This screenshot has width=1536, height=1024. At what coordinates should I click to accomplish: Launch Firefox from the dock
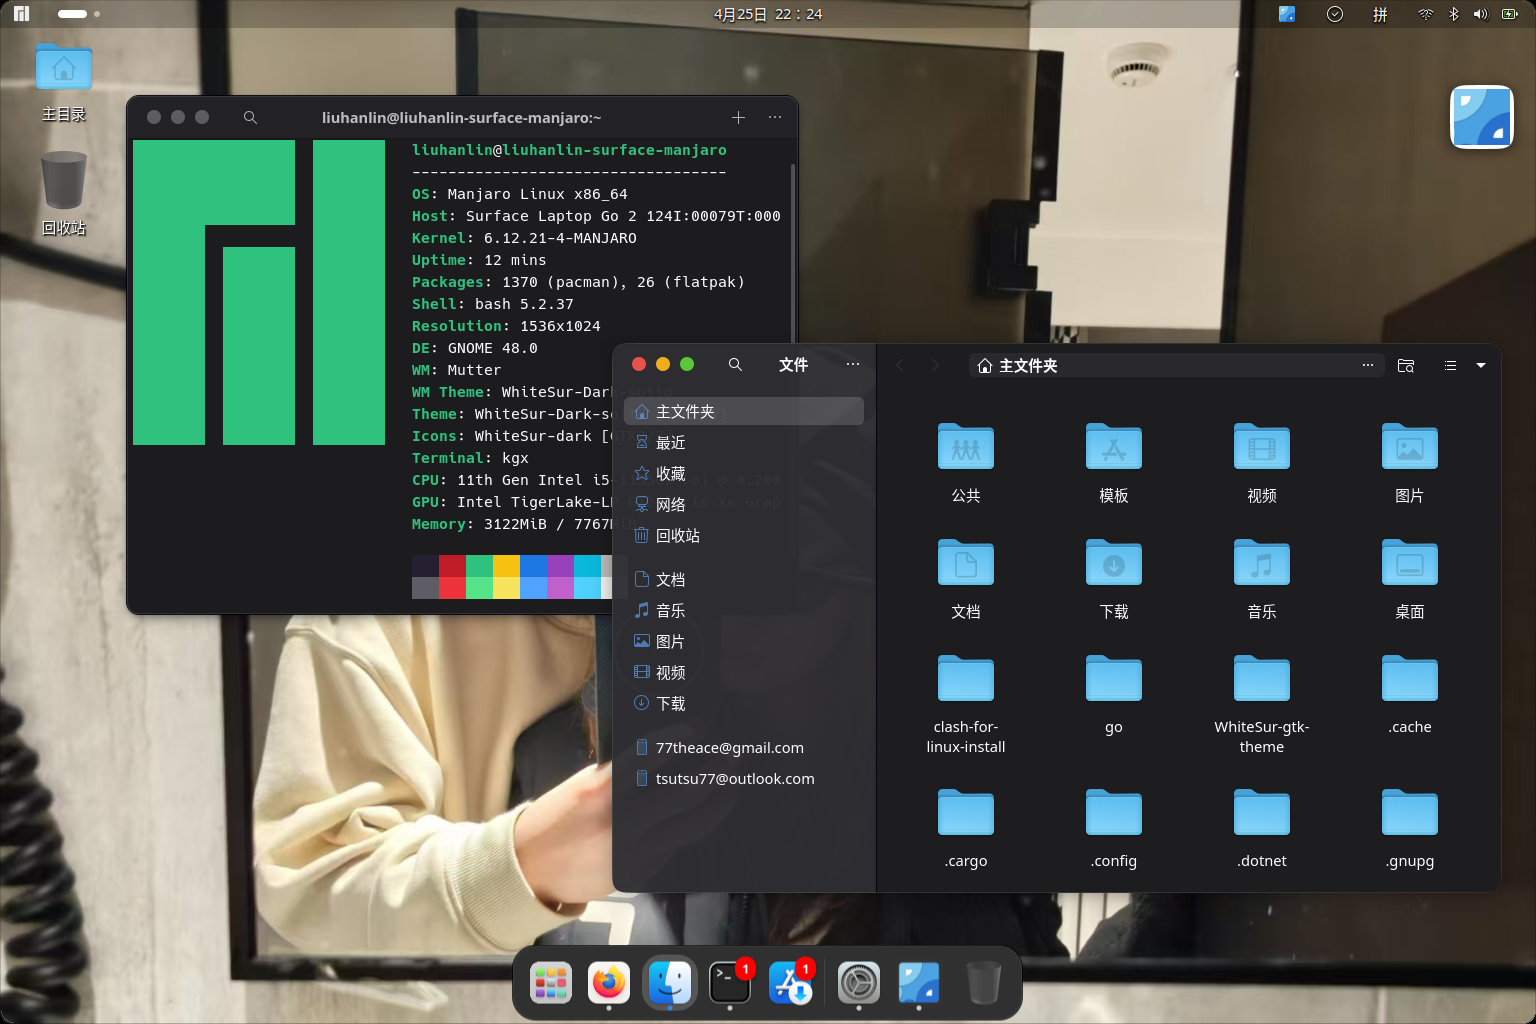[x=609, y=983]
